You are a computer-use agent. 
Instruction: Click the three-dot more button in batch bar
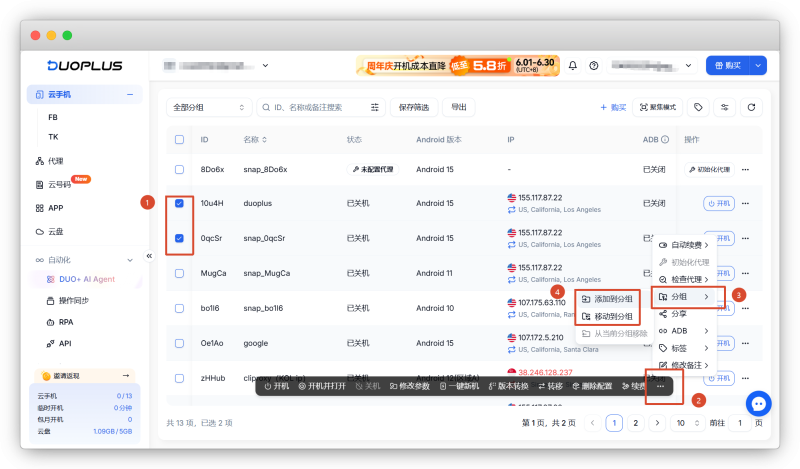[660, 386]
